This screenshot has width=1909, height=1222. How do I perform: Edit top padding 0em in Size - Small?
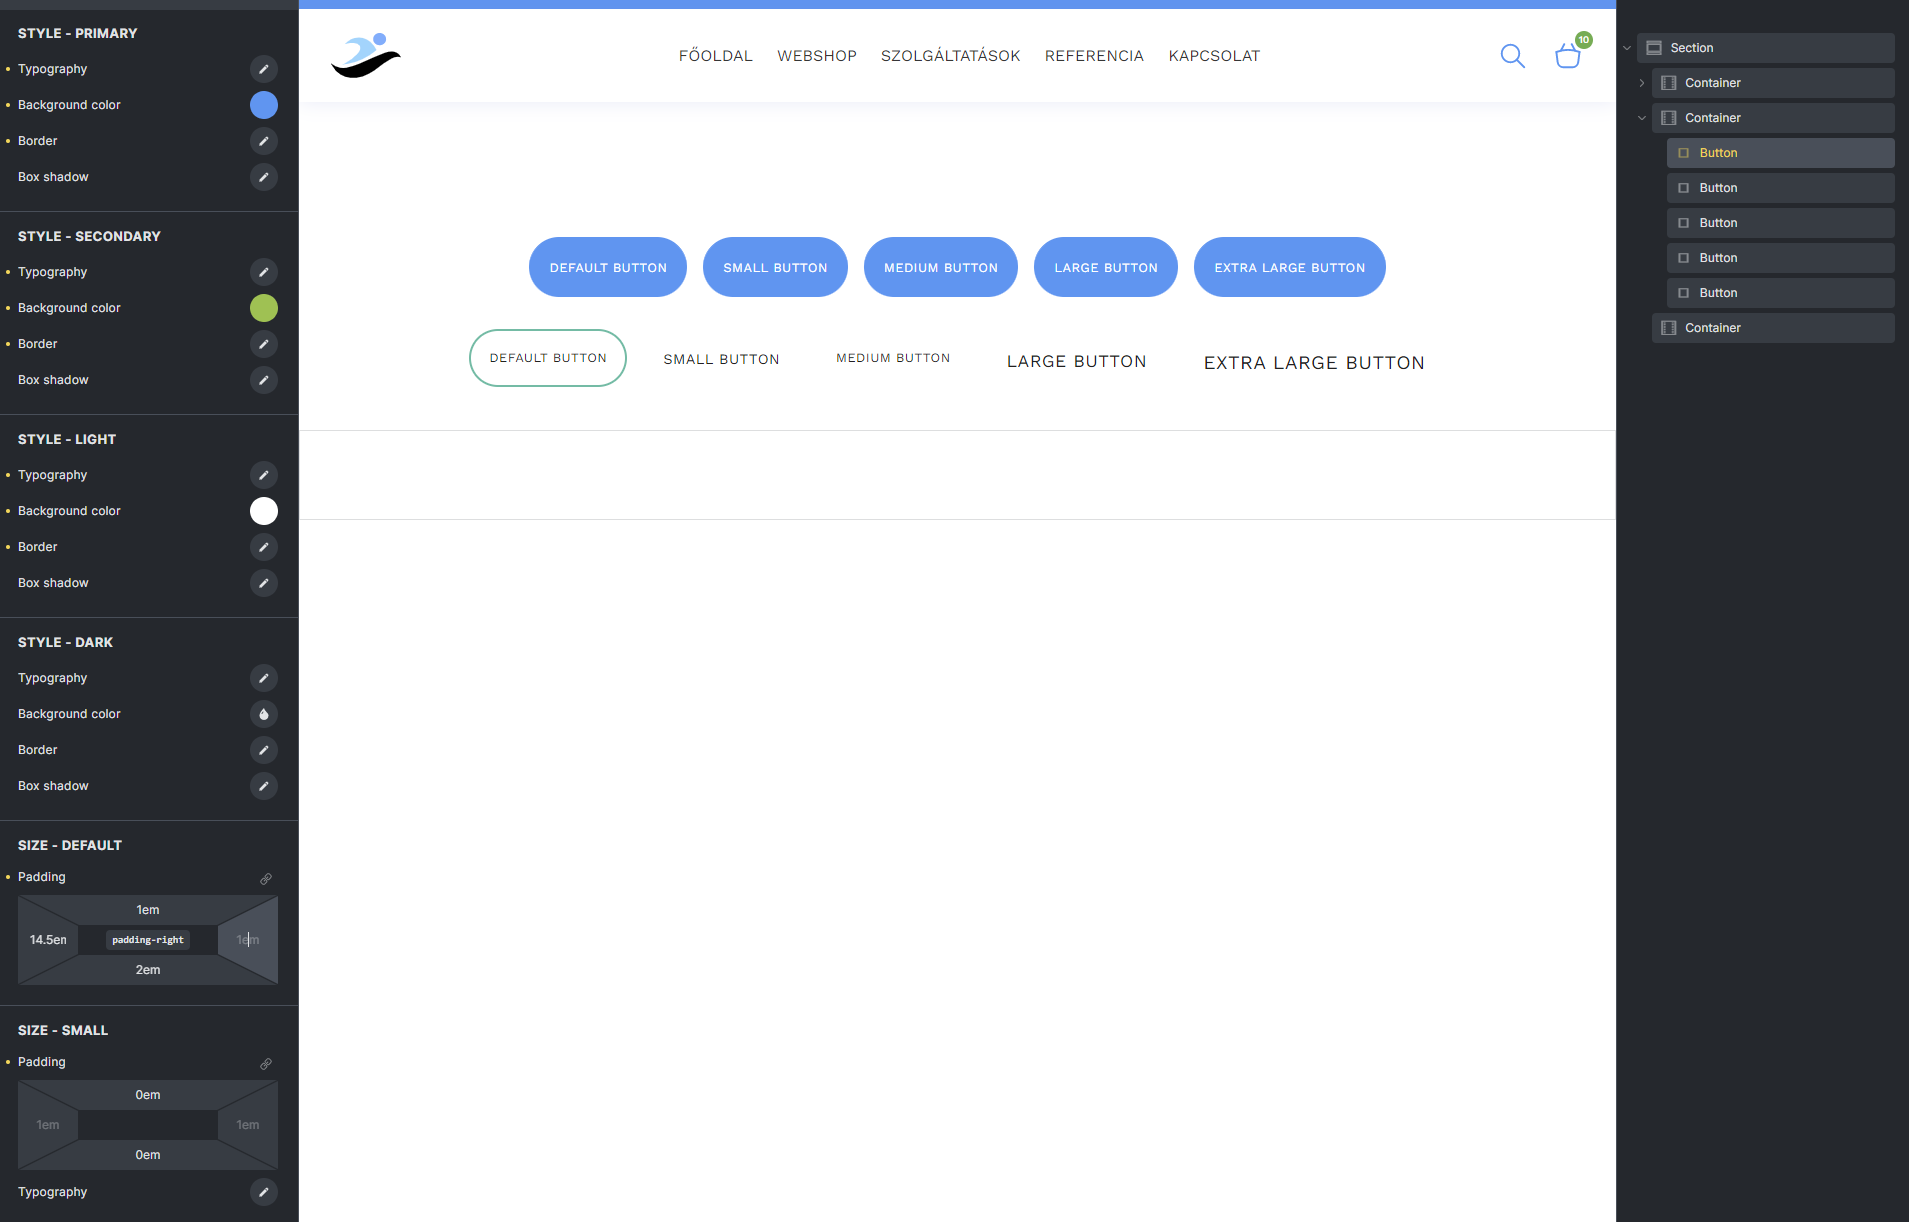pyautogui.click(x=148, y=1095)
